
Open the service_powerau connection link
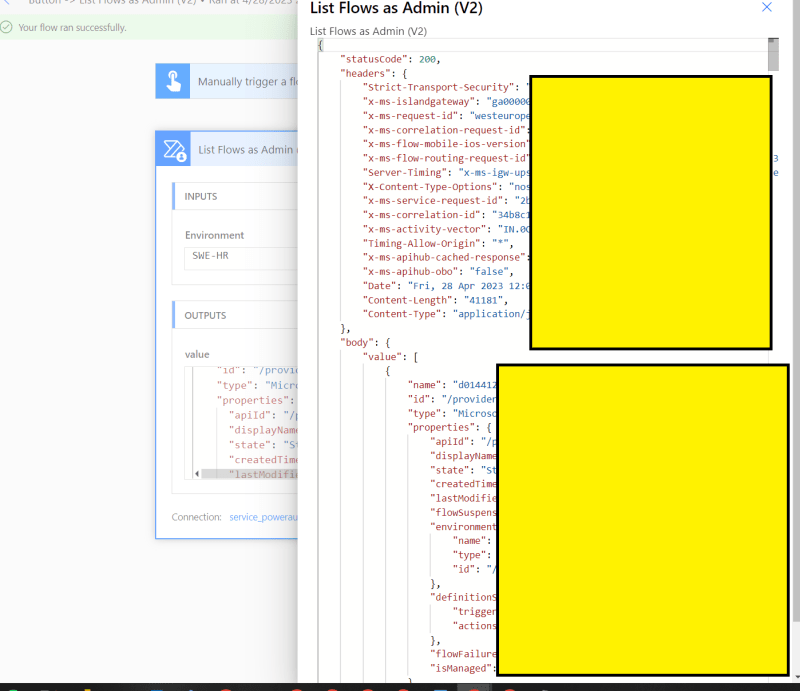263,517
